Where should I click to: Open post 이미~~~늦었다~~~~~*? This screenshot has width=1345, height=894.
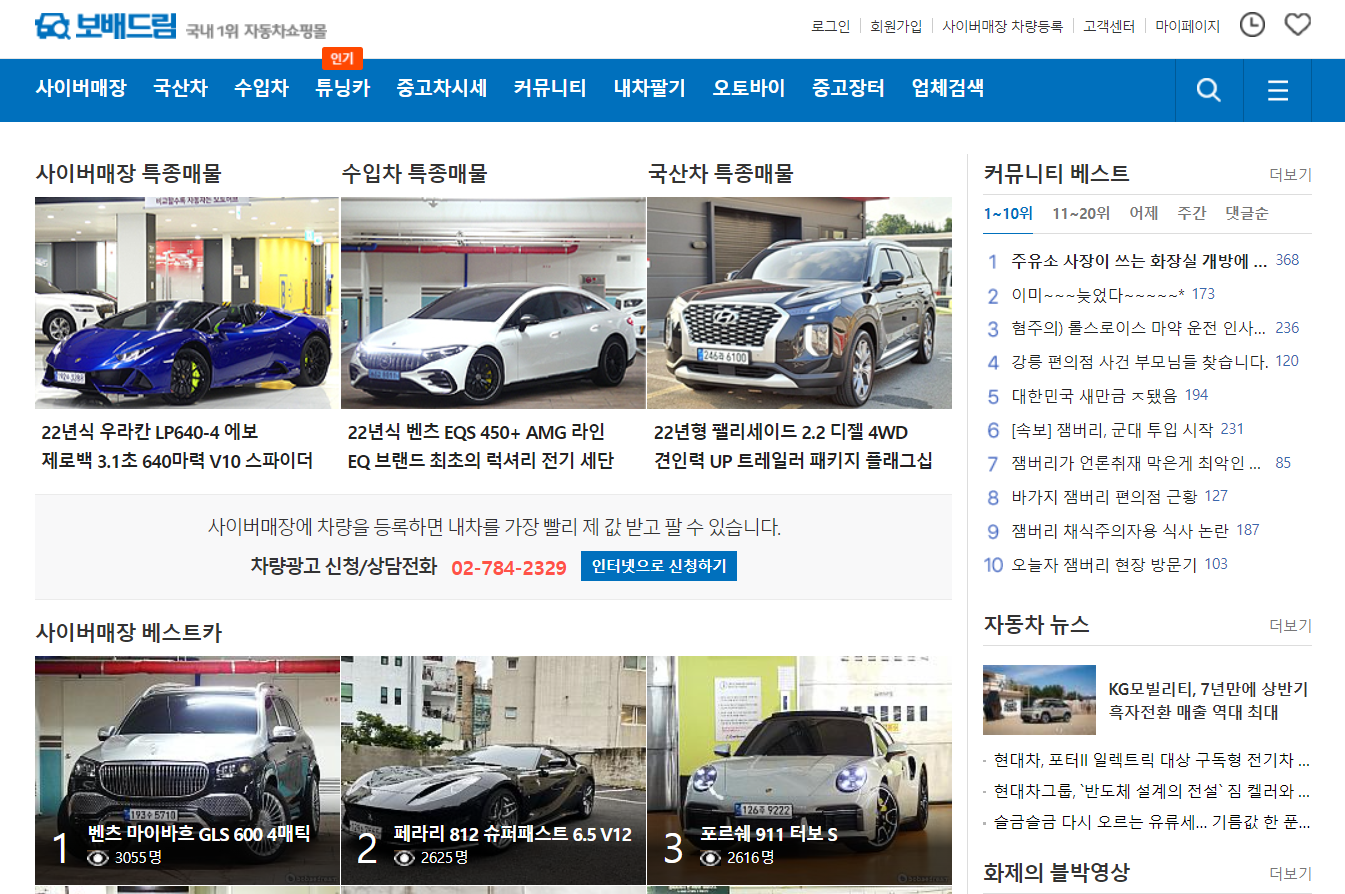1098,295
